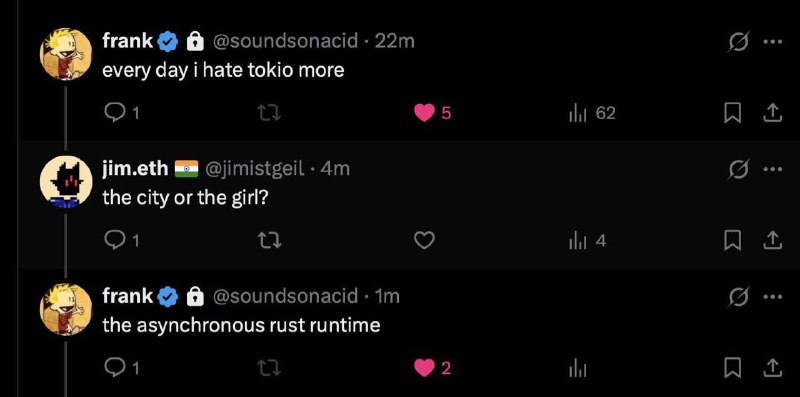Bookmark the "asynchronous rust runtime" tweet
This screenshot has height=397, width=800.
click(732, 368)
